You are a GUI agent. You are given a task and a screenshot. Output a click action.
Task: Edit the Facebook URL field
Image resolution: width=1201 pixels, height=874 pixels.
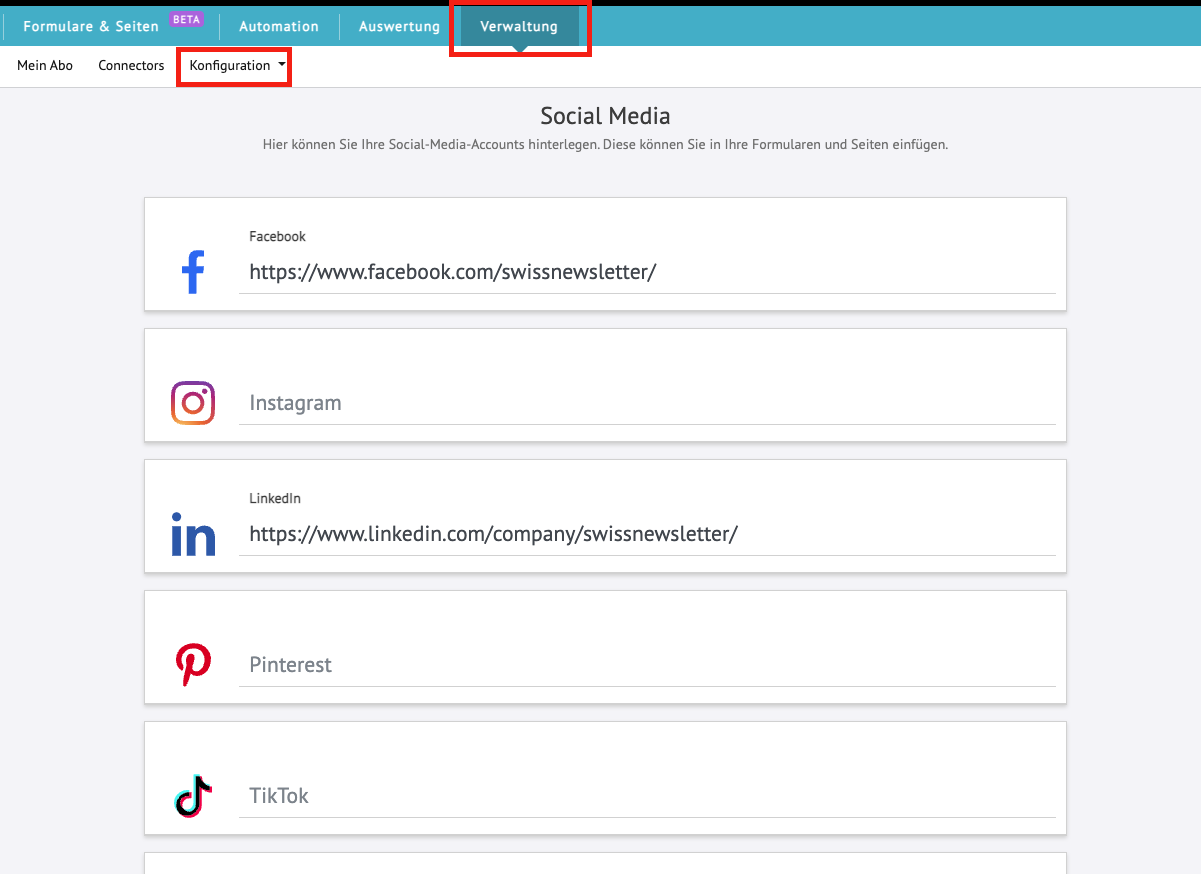click(x=647, y=272)
